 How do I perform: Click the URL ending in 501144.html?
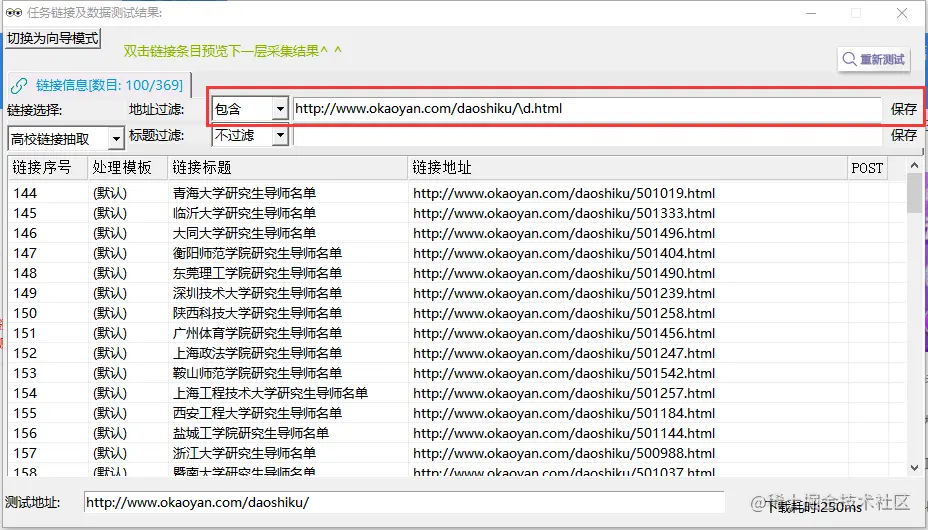pos(564,433)
